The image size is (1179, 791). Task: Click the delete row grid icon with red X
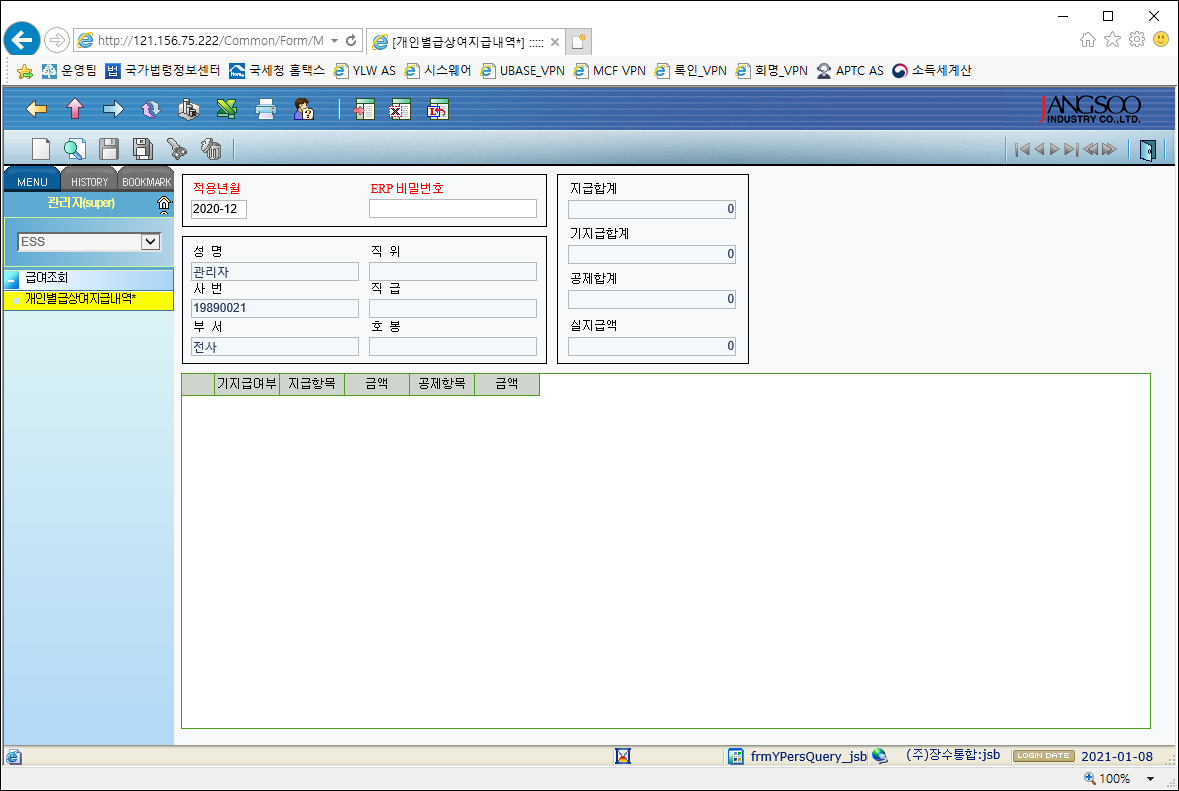[400, 110]
